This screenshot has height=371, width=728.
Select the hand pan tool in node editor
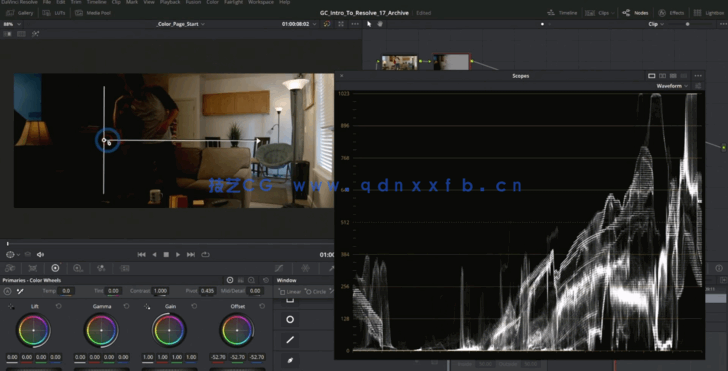pos(380,24)
